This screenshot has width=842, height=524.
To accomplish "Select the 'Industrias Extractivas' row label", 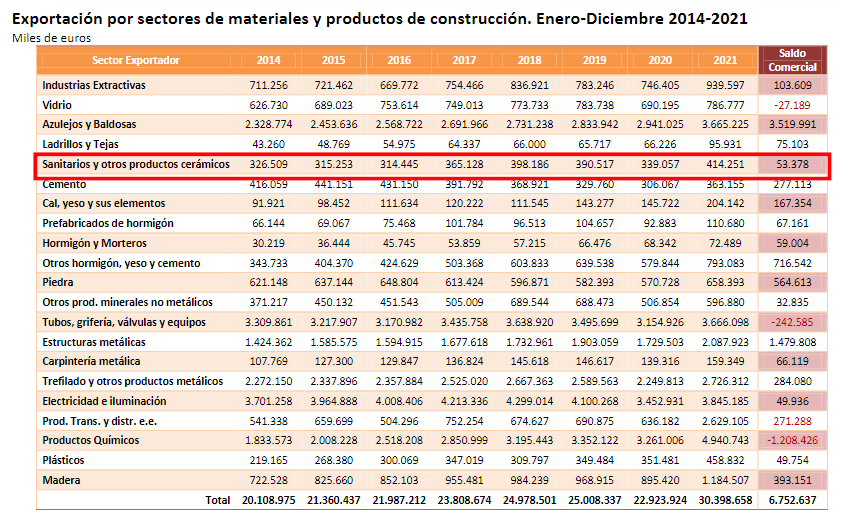I will pyautogui.click(x=94, y=85).
